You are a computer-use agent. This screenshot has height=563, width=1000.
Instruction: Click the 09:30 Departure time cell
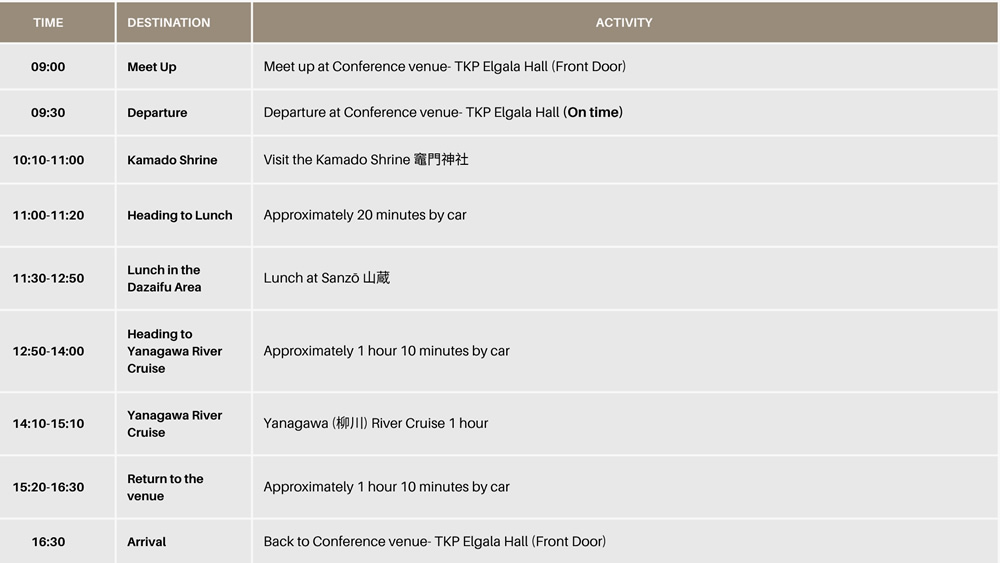[48, 113]
